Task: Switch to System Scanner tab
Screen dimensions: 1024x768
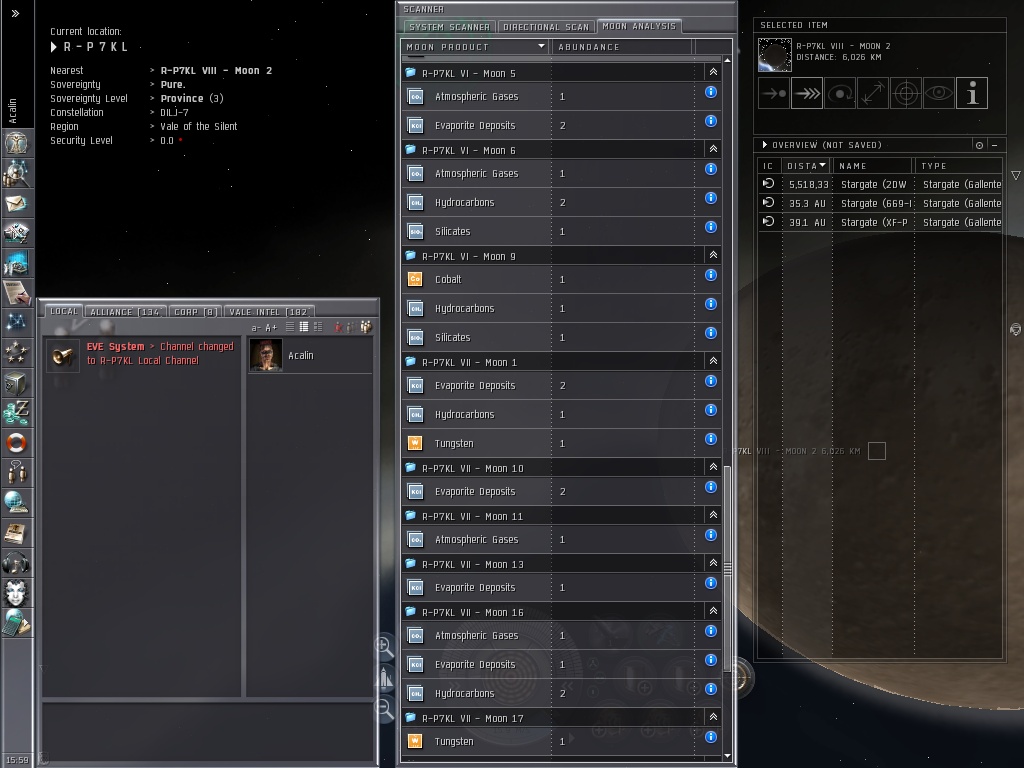Action: [x=449, y=27]
